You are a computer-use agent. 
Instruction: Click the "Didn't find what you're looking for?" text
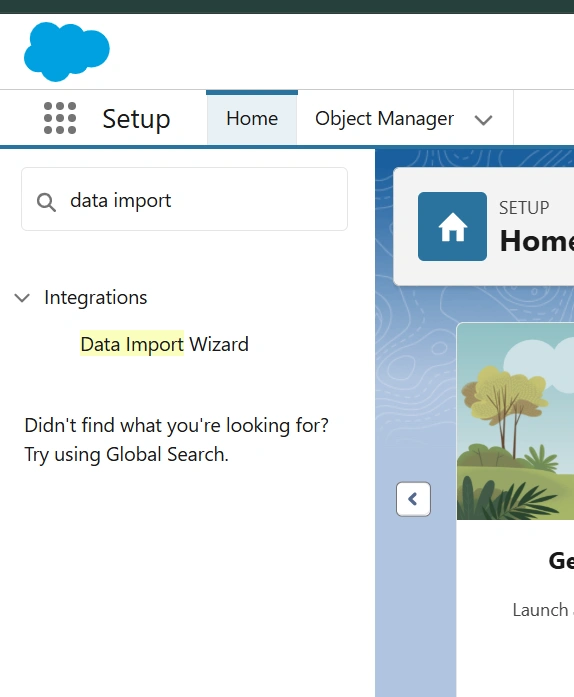tap(176, 425)
